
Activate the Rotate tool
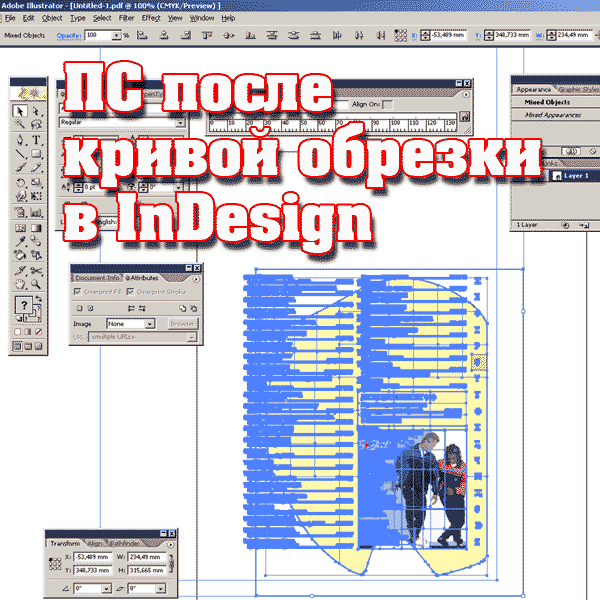pos(20,183)
